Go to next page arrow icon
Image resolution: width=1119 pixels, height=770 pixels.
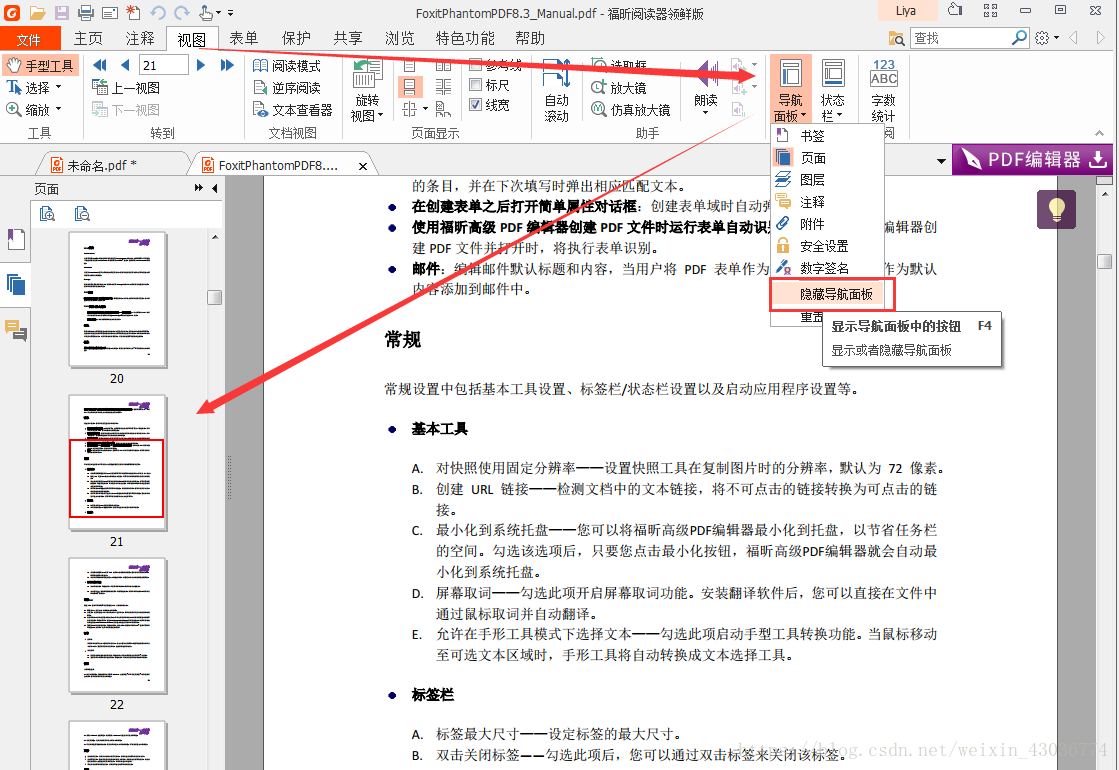(201, 65)
